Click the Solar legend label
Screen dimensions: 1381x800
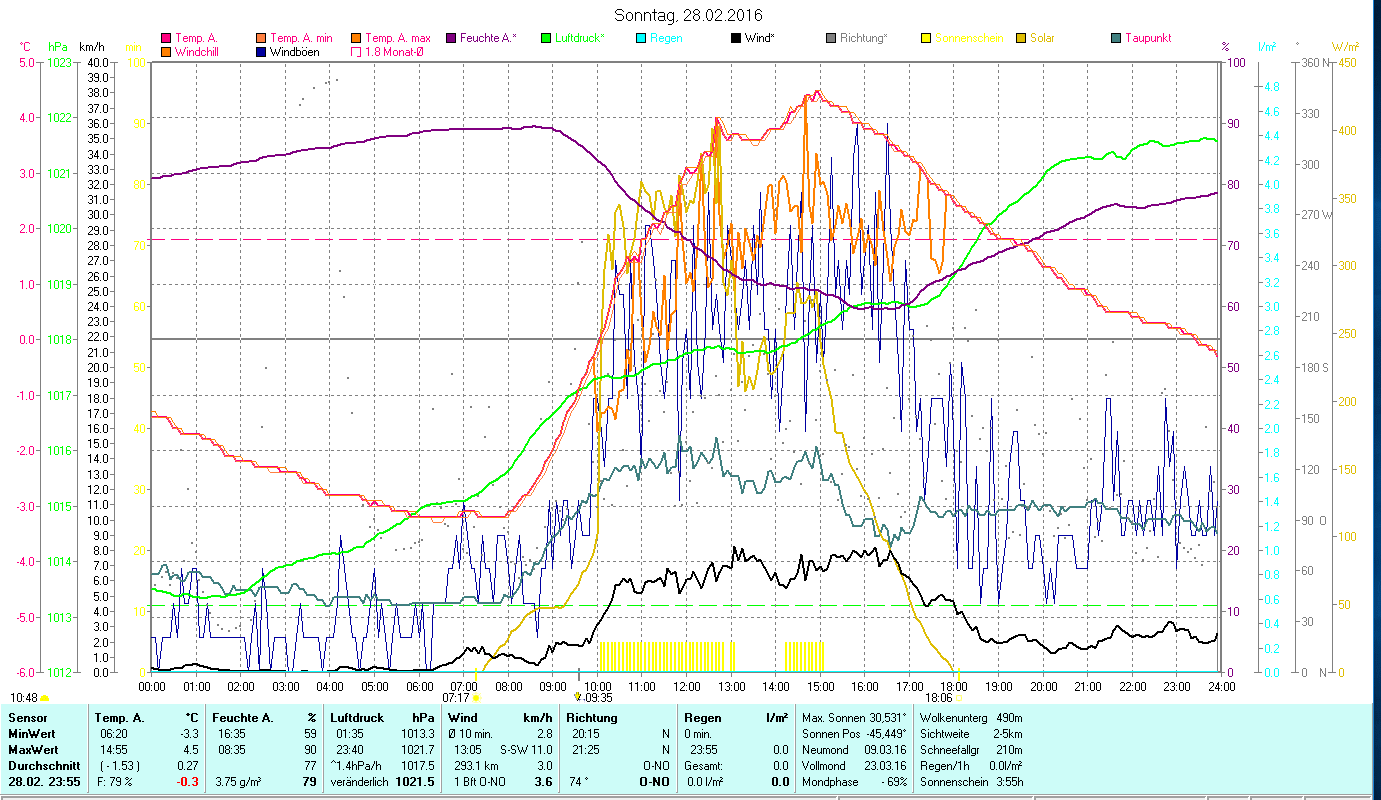1042,38
